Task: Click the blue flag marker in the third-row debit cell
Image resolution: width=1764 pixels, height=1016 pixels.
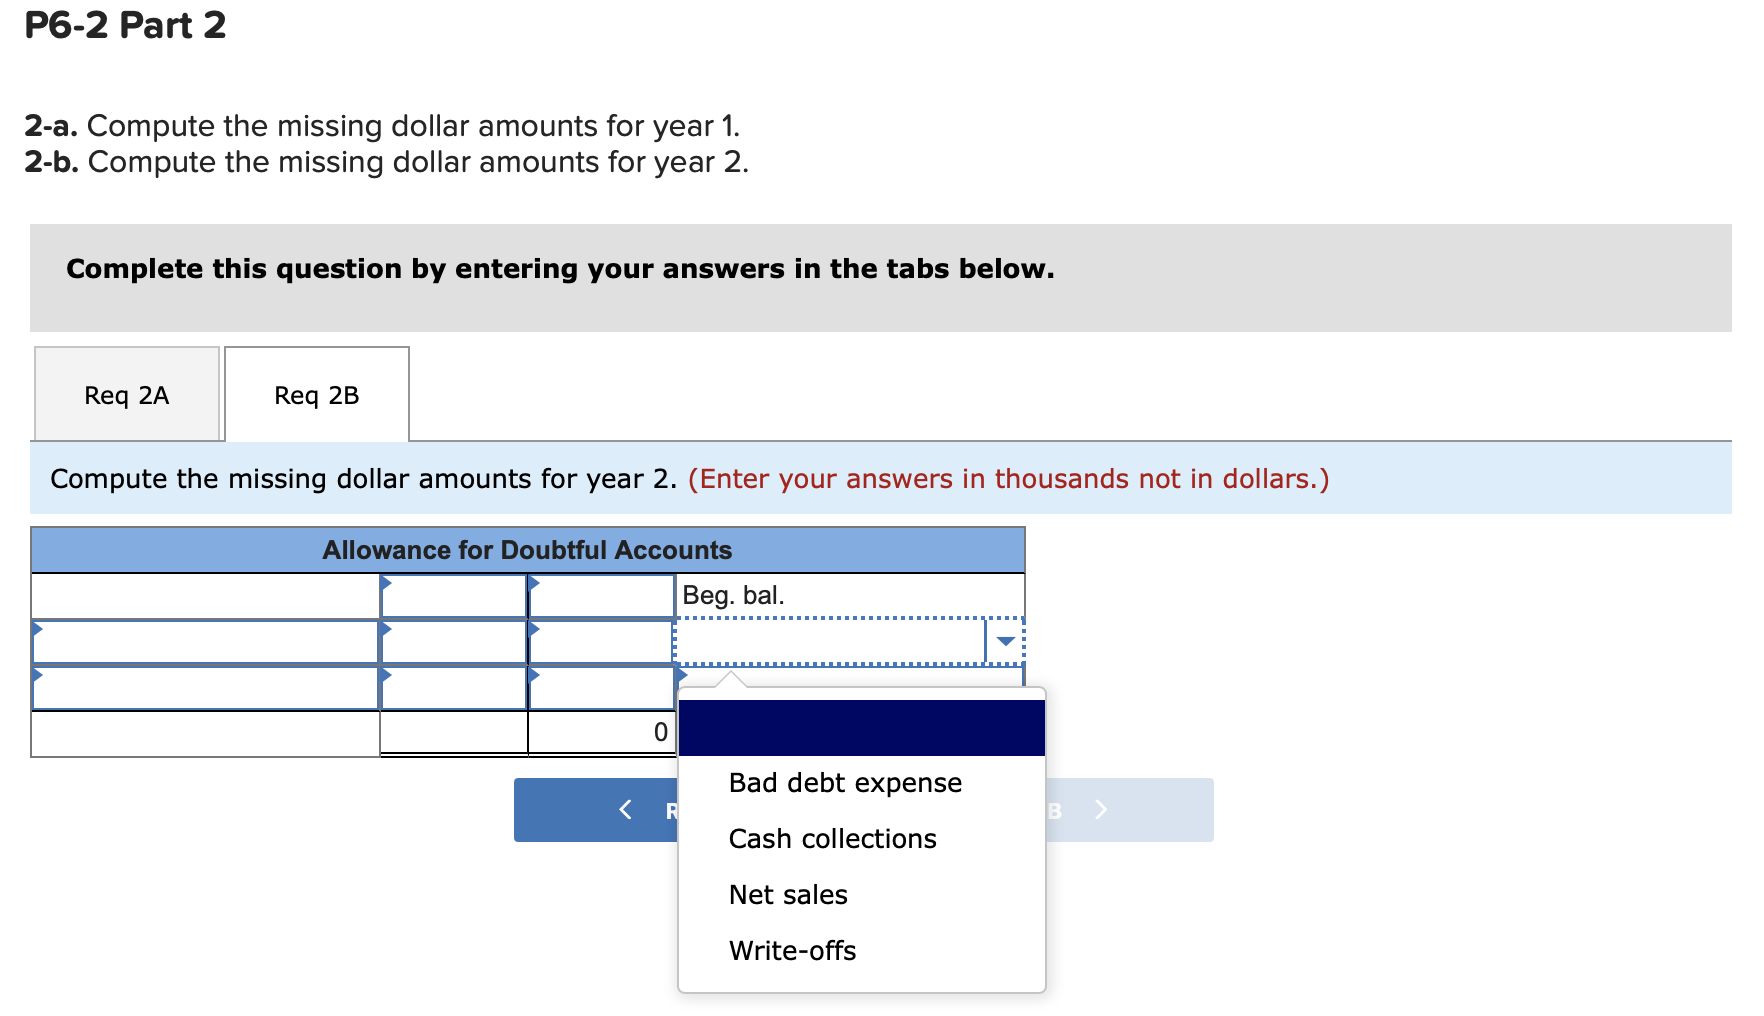Action: click(x=386, y=676)
